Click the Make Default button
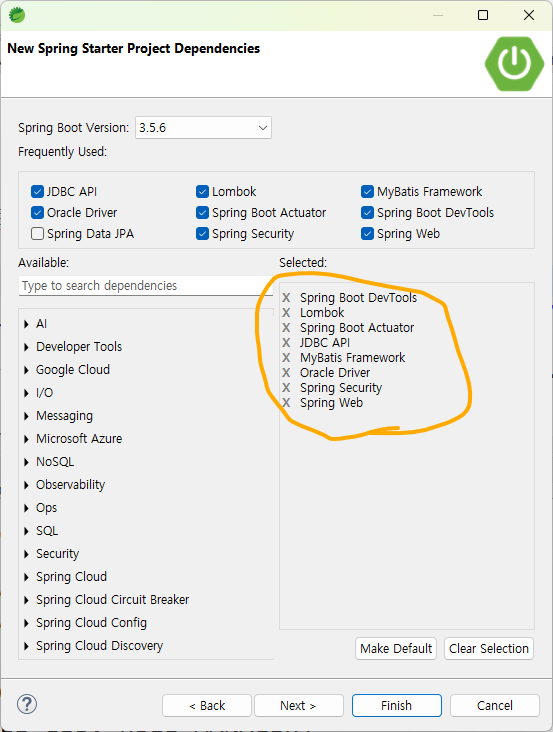The image size is (553, 732). coord(396,648)
